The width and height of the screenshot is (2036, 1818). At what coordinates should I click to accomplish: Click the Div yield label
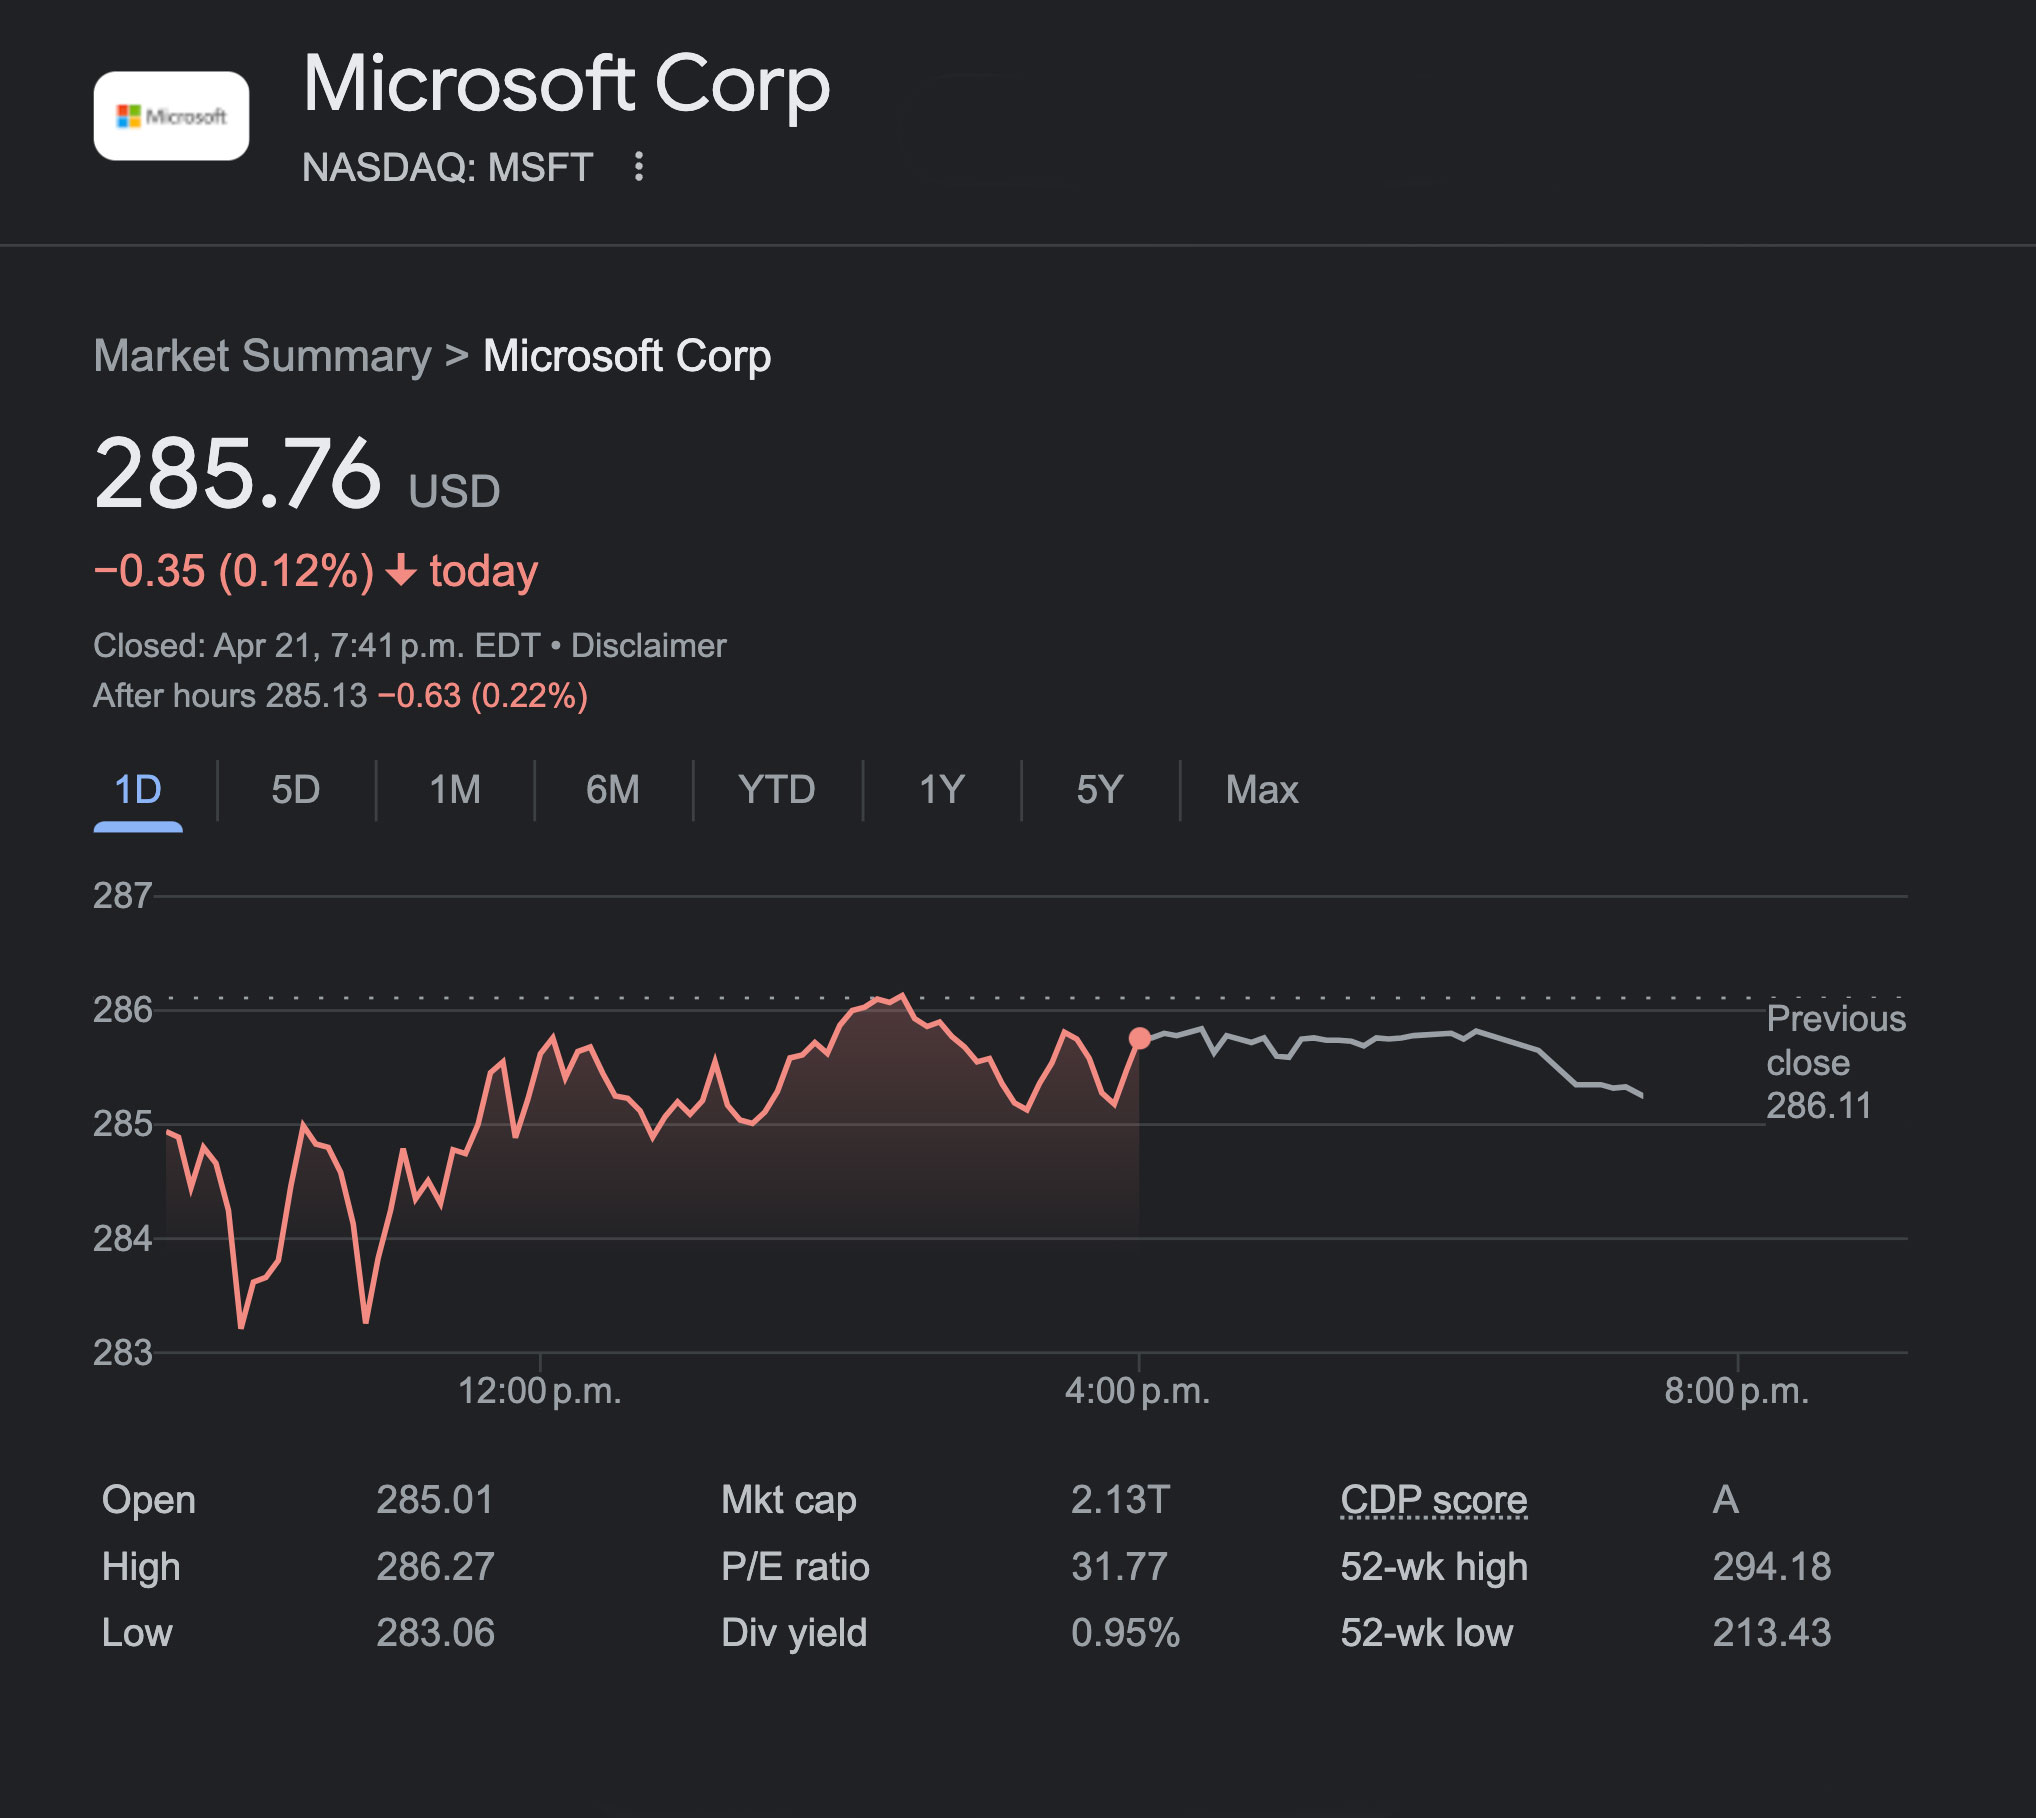[794, 1633]
